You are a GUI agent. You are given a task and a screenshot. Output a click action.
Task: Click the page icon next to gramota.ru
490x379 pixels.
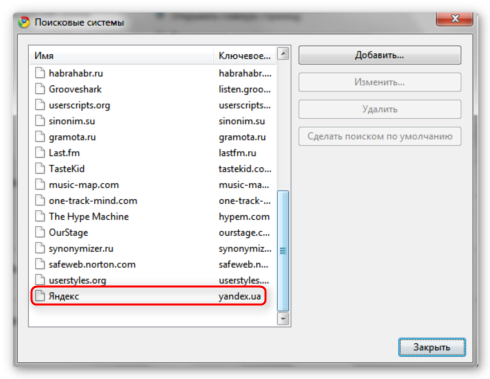(40, 137)
